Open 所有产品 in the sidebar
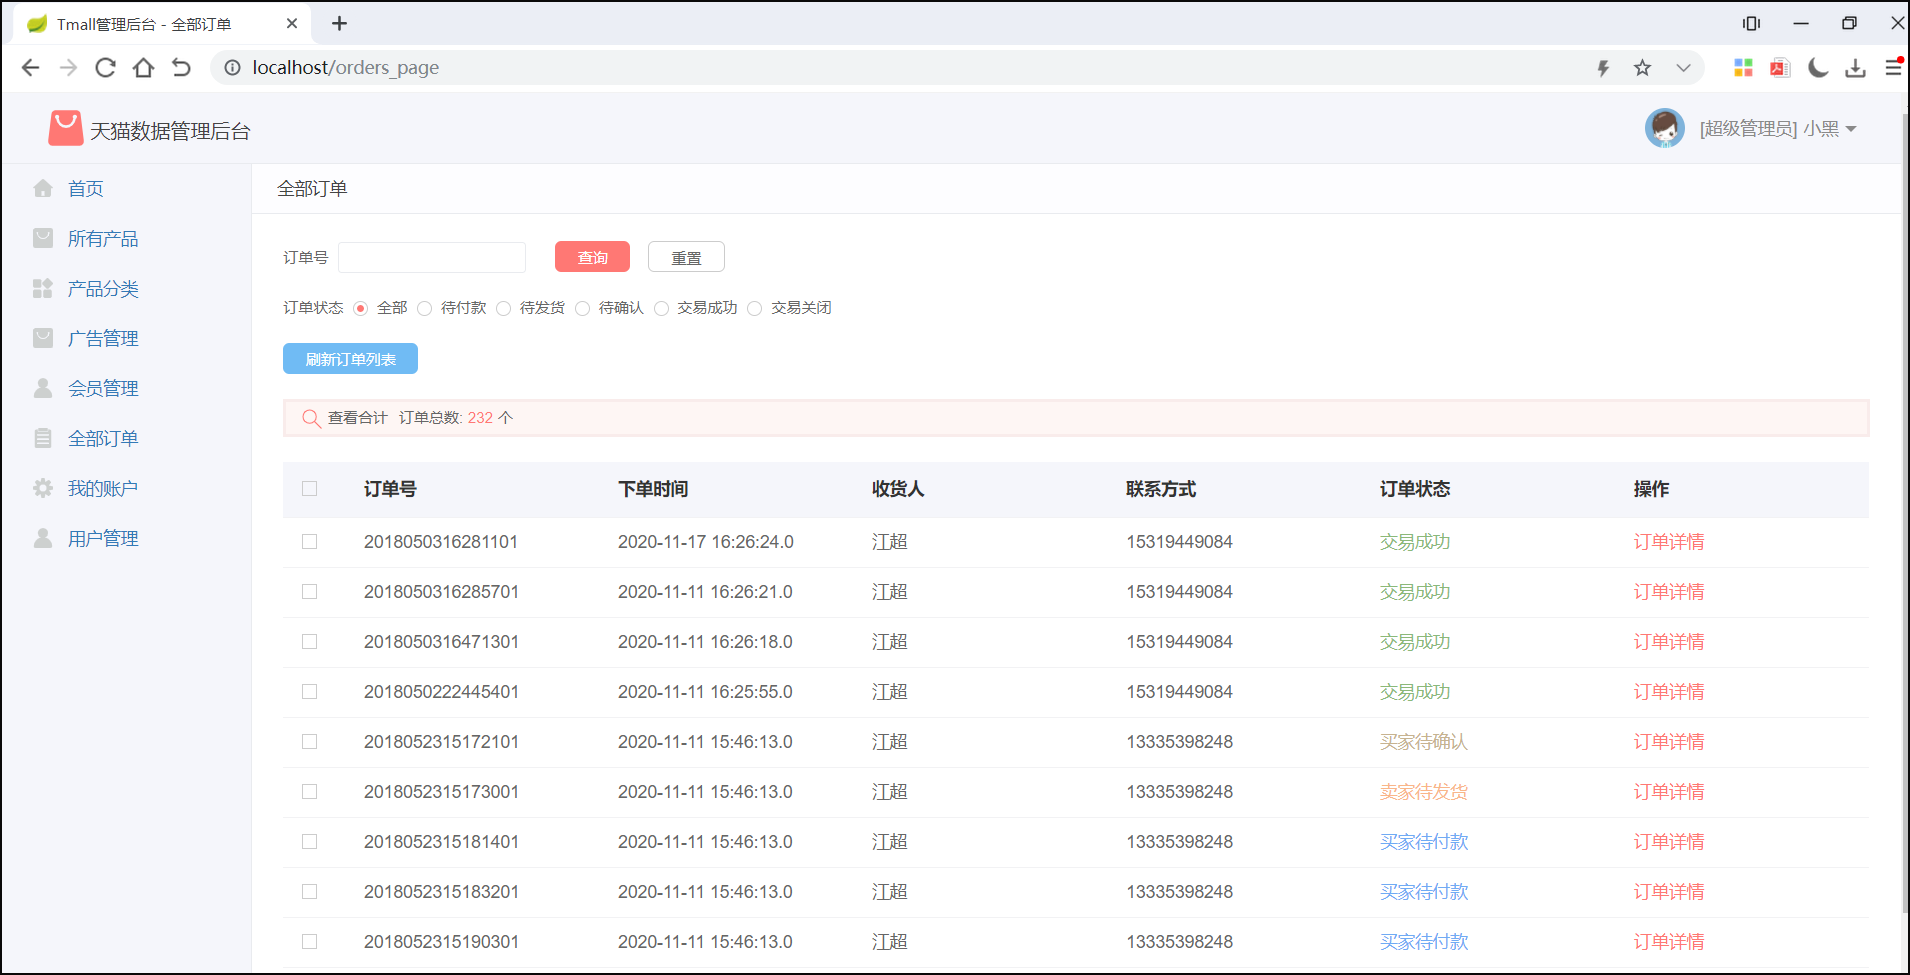The height and width of the screenshot is (975, 1910). [x=103, y=238]
